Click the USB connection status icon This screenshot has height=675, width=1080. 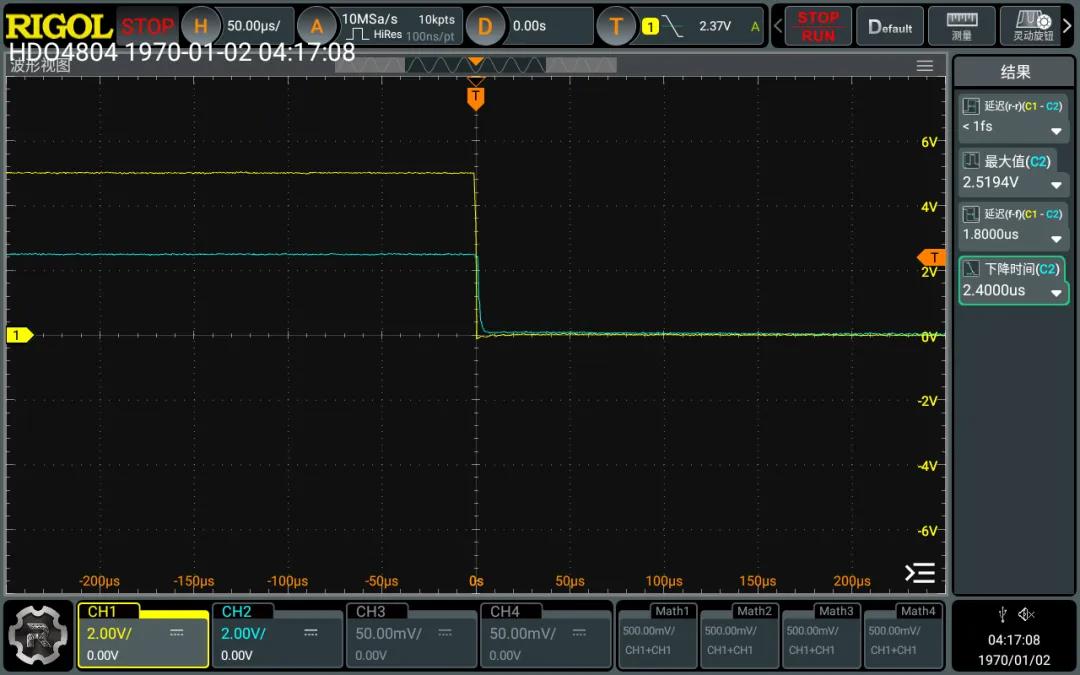tap(1002, 614)
